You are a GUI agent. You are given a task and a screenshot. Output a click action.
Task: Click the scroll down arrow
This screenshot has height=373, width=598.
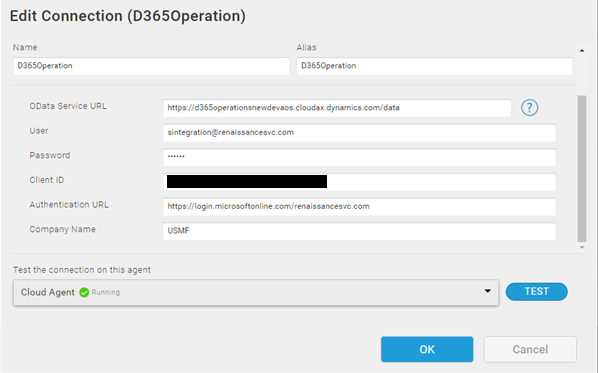(x=582, y=247)
